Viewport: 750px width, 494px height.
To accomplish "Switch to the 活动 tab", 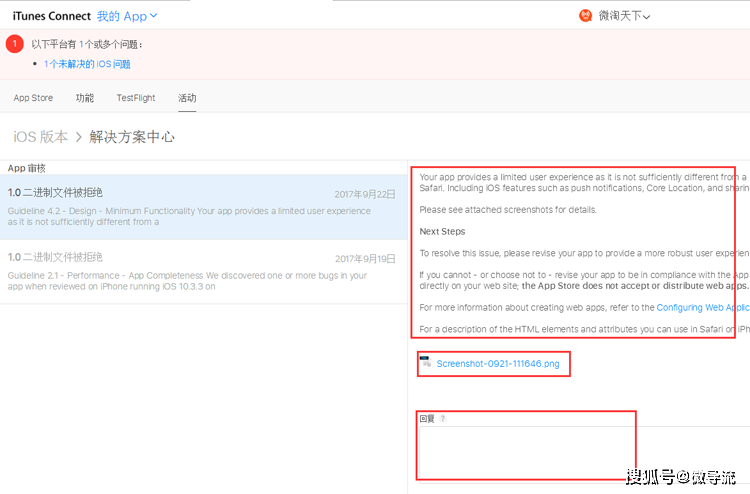I will coord(187,98).
